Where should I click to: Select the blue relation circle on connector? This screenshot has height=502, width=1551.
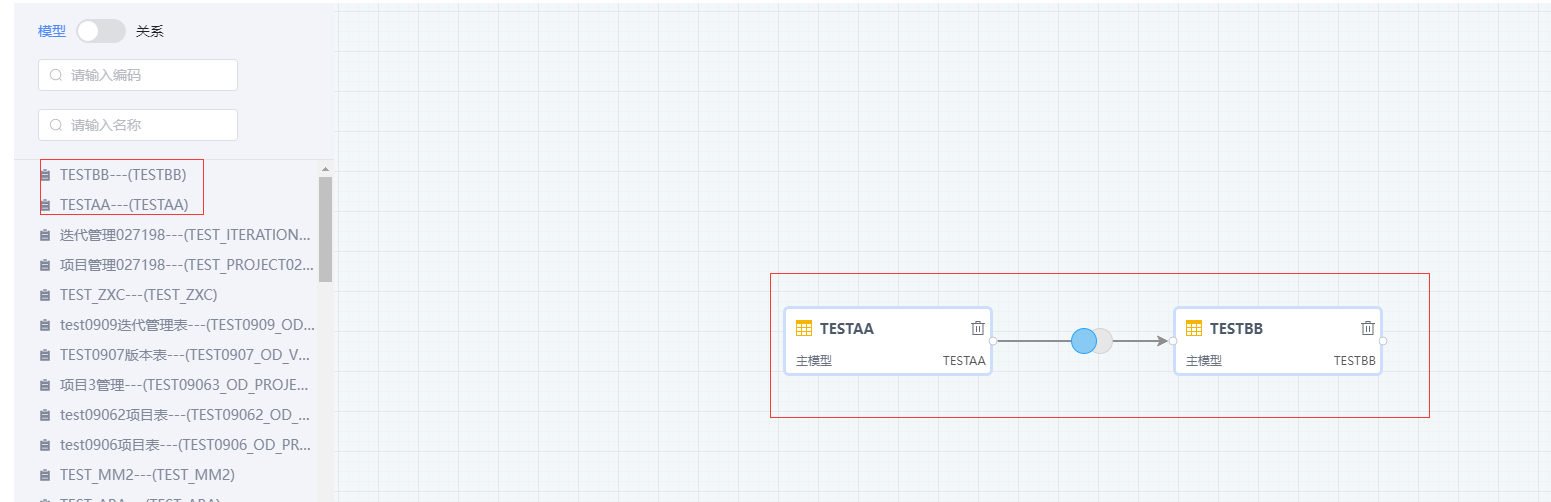pos(1084,341)
